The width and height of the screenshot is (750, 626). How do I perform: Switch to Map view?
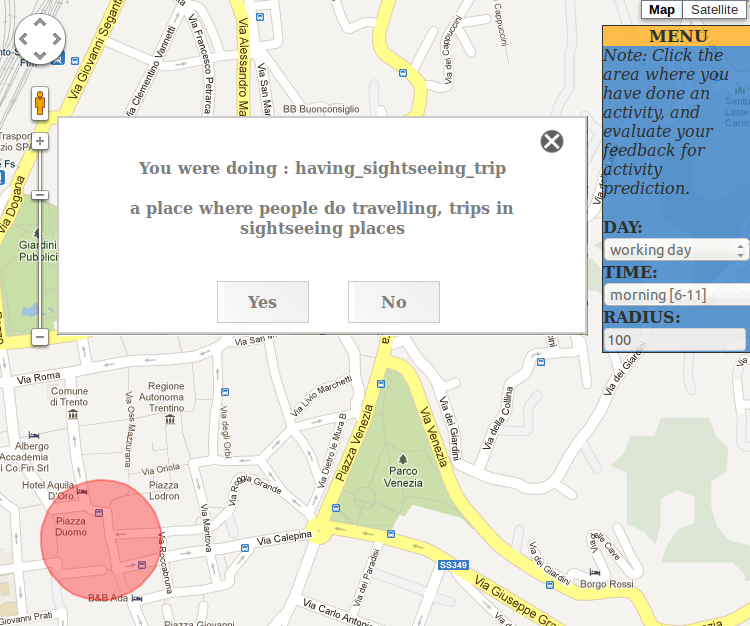coord(662,10)
